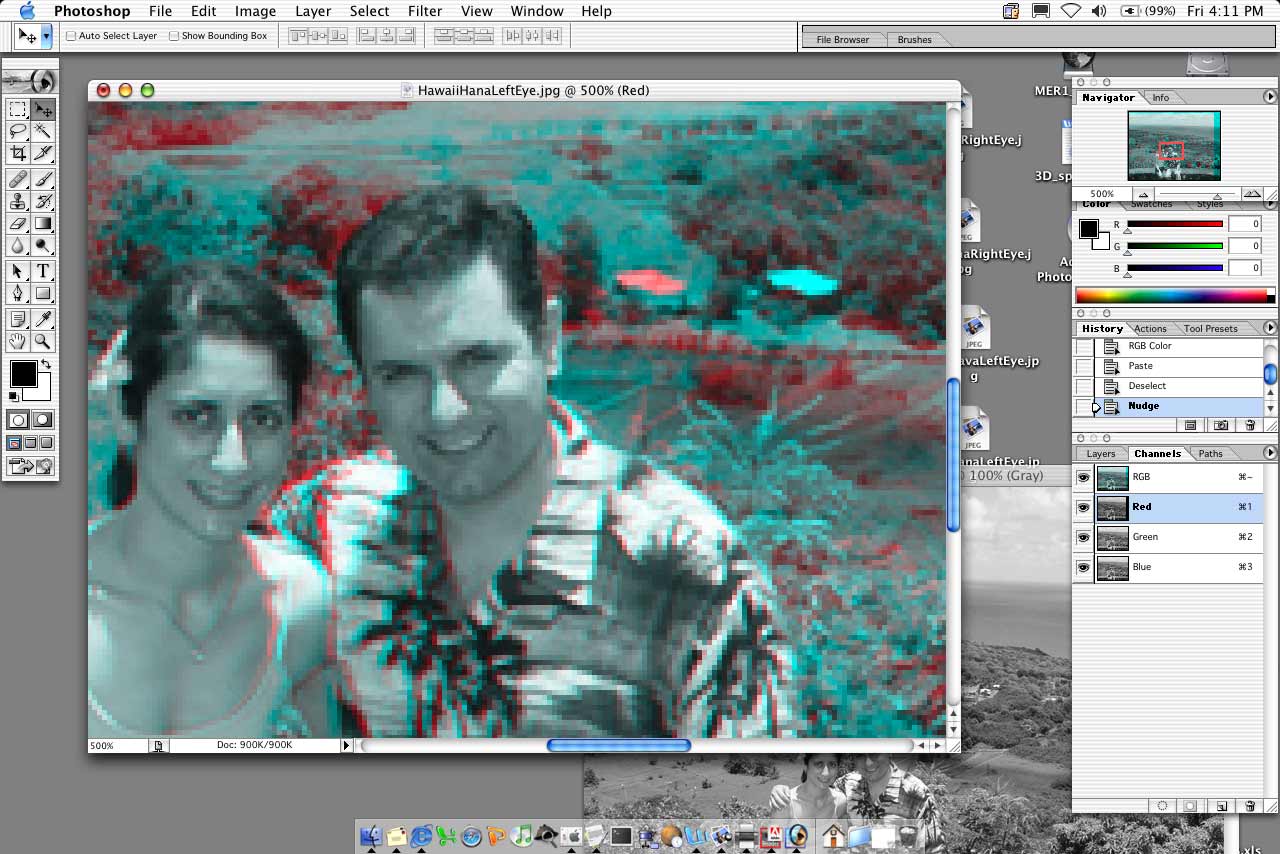Open the History palette flyout menu
The image size is (1280, 854).
click(1270, 328)
